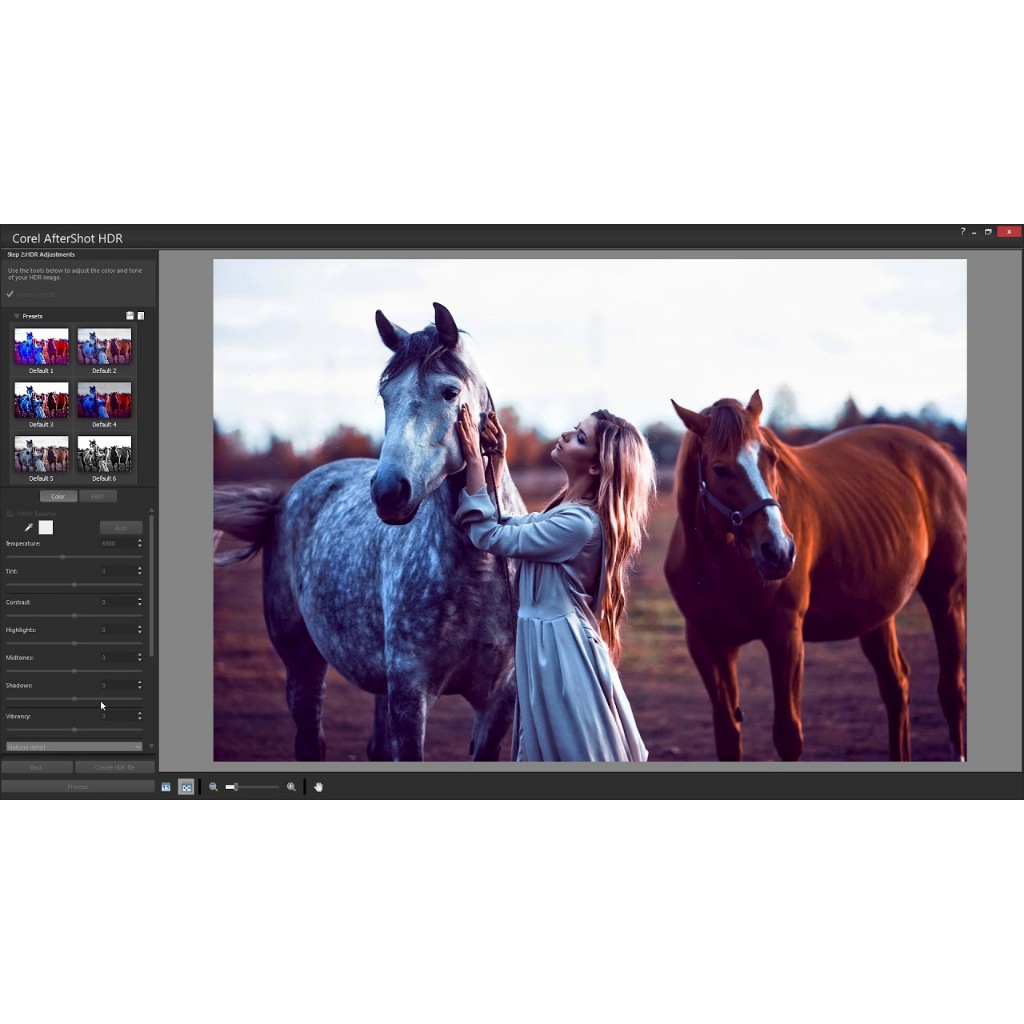Click the Contrast value stepper arrows
Image resolution: width=1024 pixels, height=1024 pixels.
click(140, 601)
